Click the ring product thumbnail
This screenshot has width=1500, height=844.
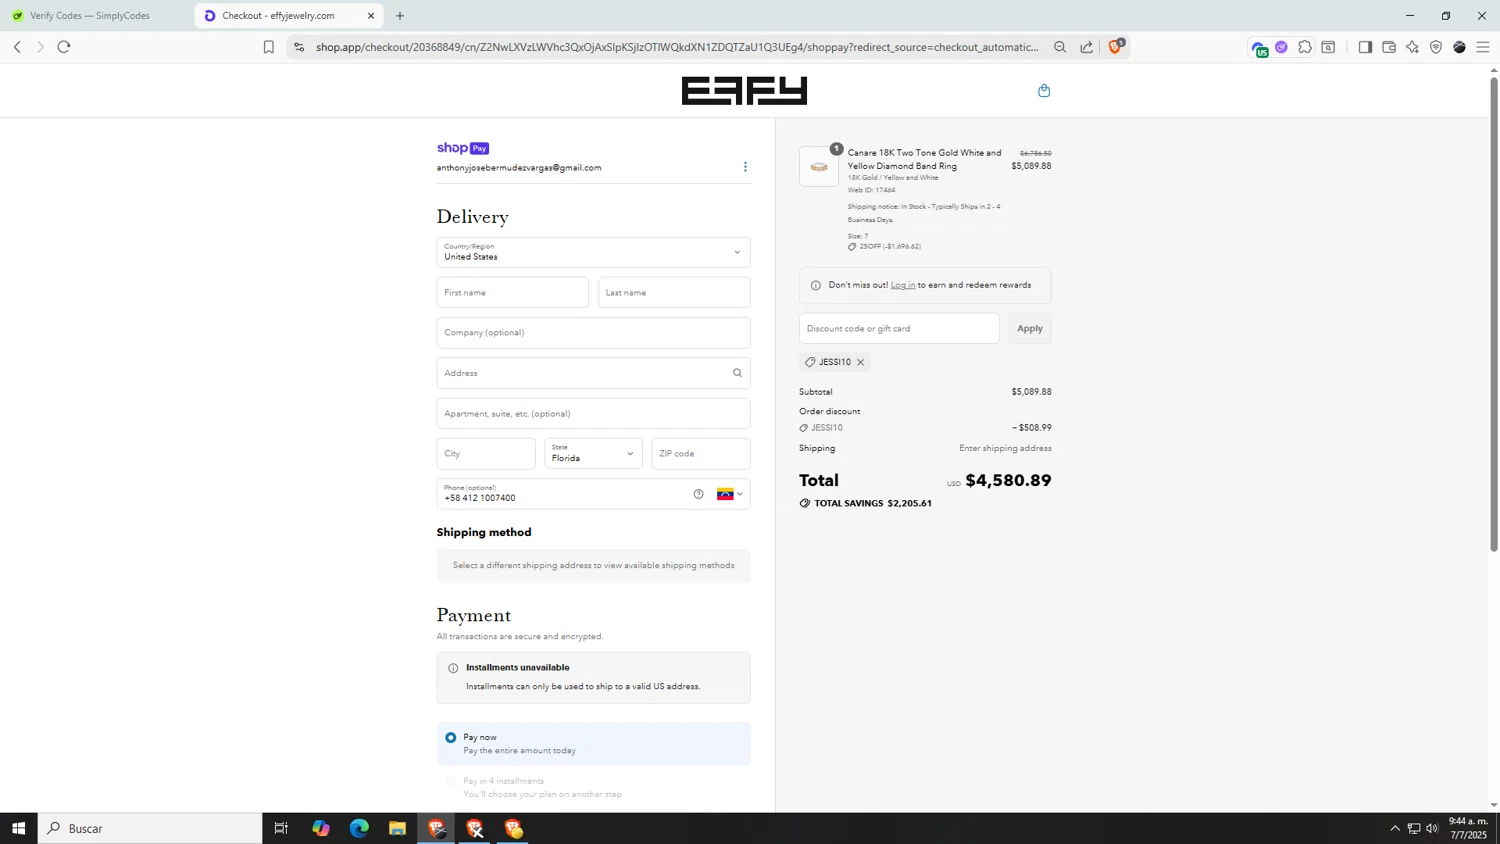coord(819,167)
